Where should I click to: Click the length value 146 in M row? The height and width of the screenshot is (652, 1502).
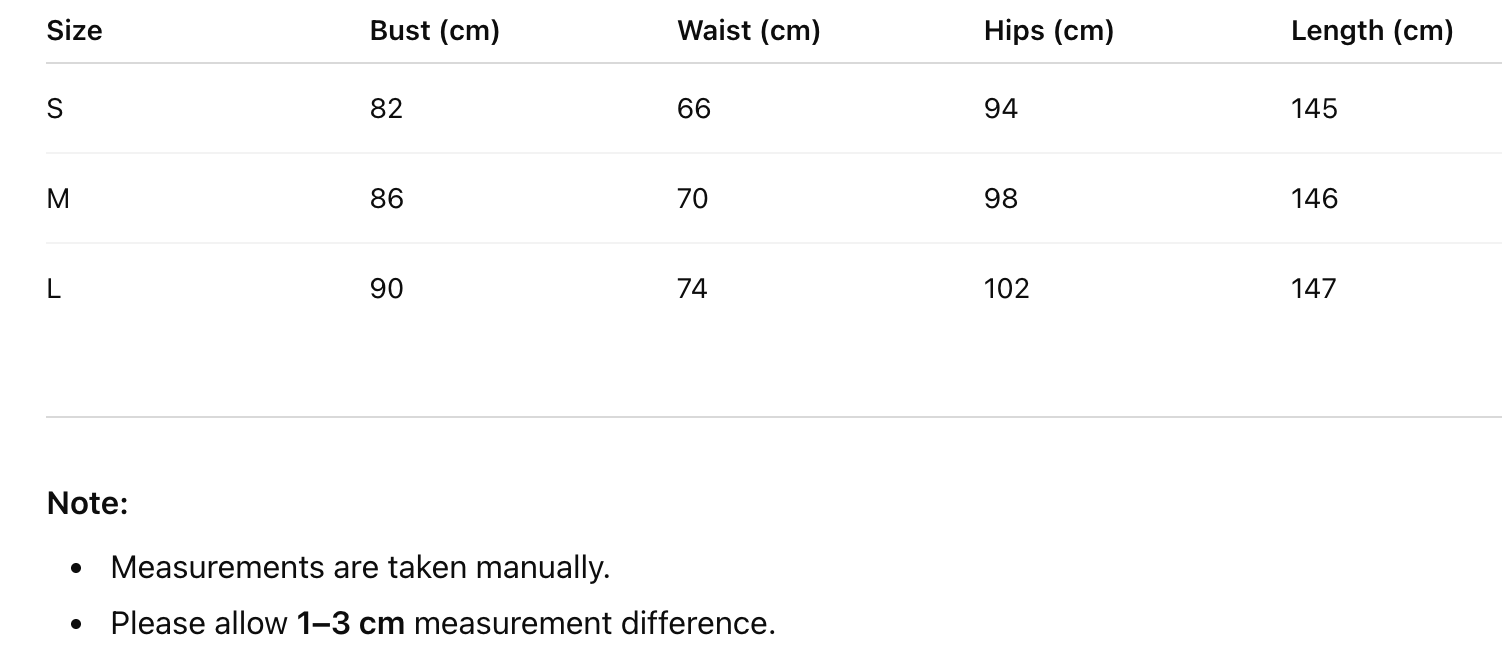1313,199
